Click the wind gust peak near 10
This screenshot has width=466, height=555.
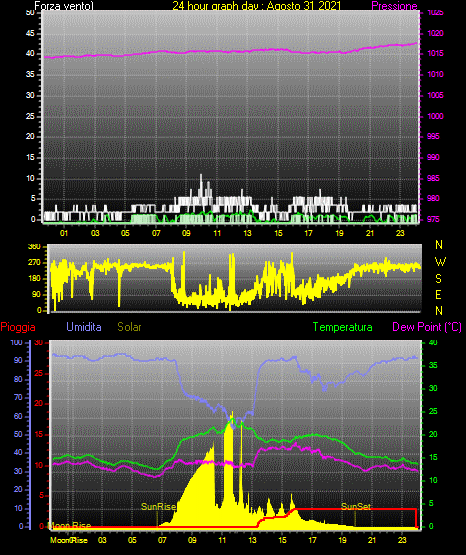tap(201, 175)
